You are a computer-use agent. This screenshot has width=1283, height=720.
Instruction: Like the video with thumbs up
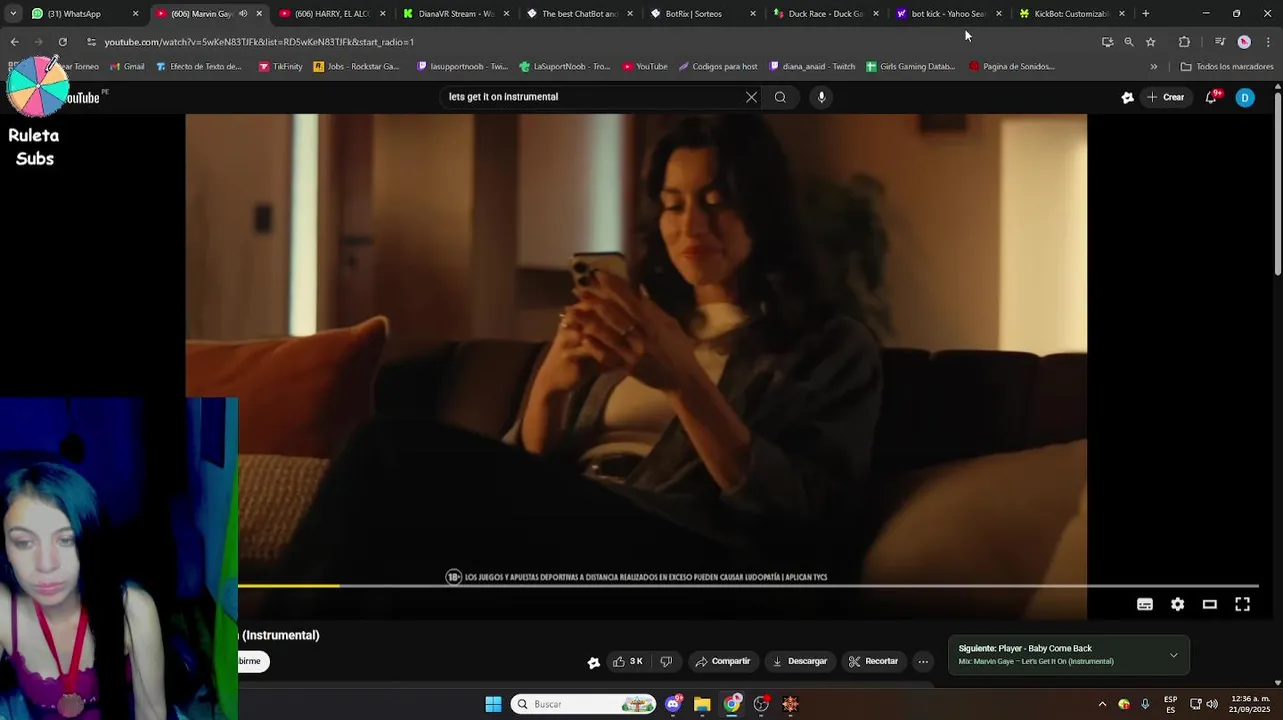(628, 661)
